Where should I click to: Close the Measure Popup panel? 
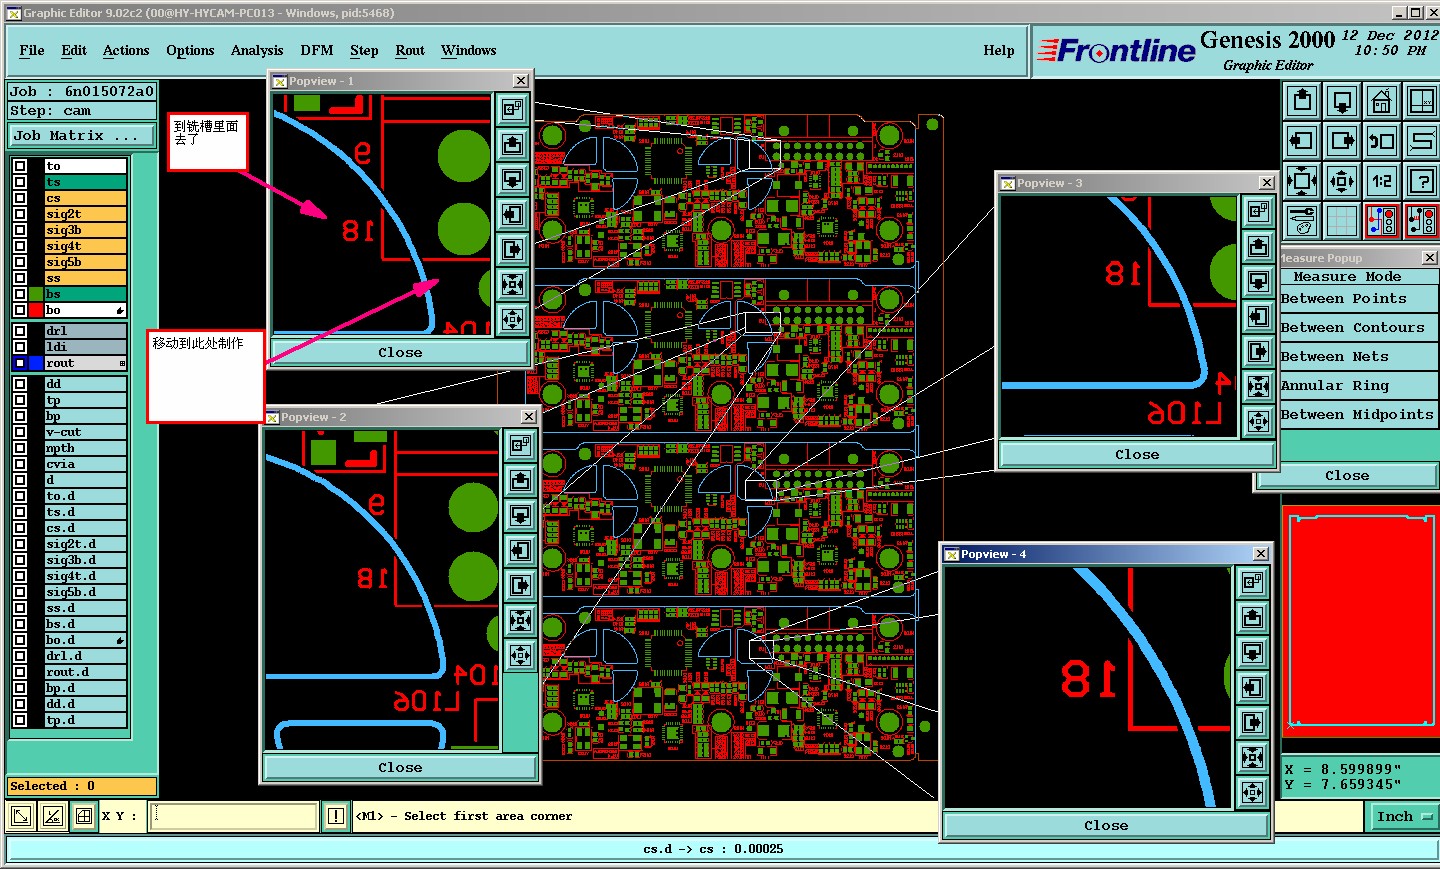point(1347,476)
